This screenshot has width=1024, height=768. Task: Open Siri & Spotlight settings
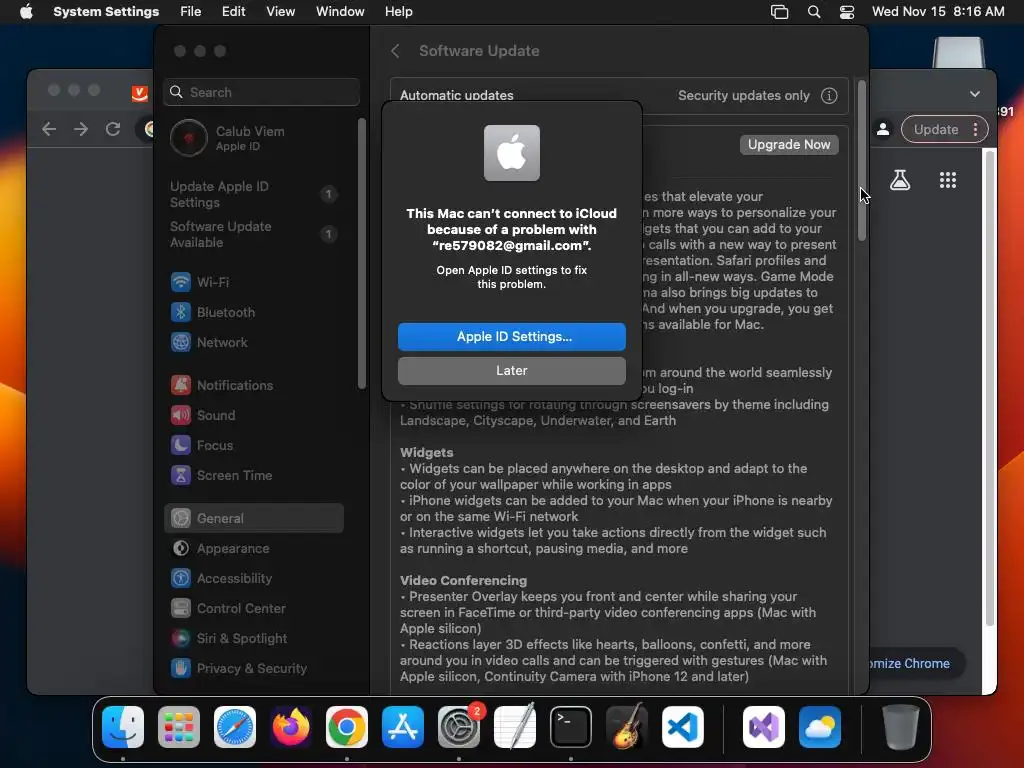253,639
